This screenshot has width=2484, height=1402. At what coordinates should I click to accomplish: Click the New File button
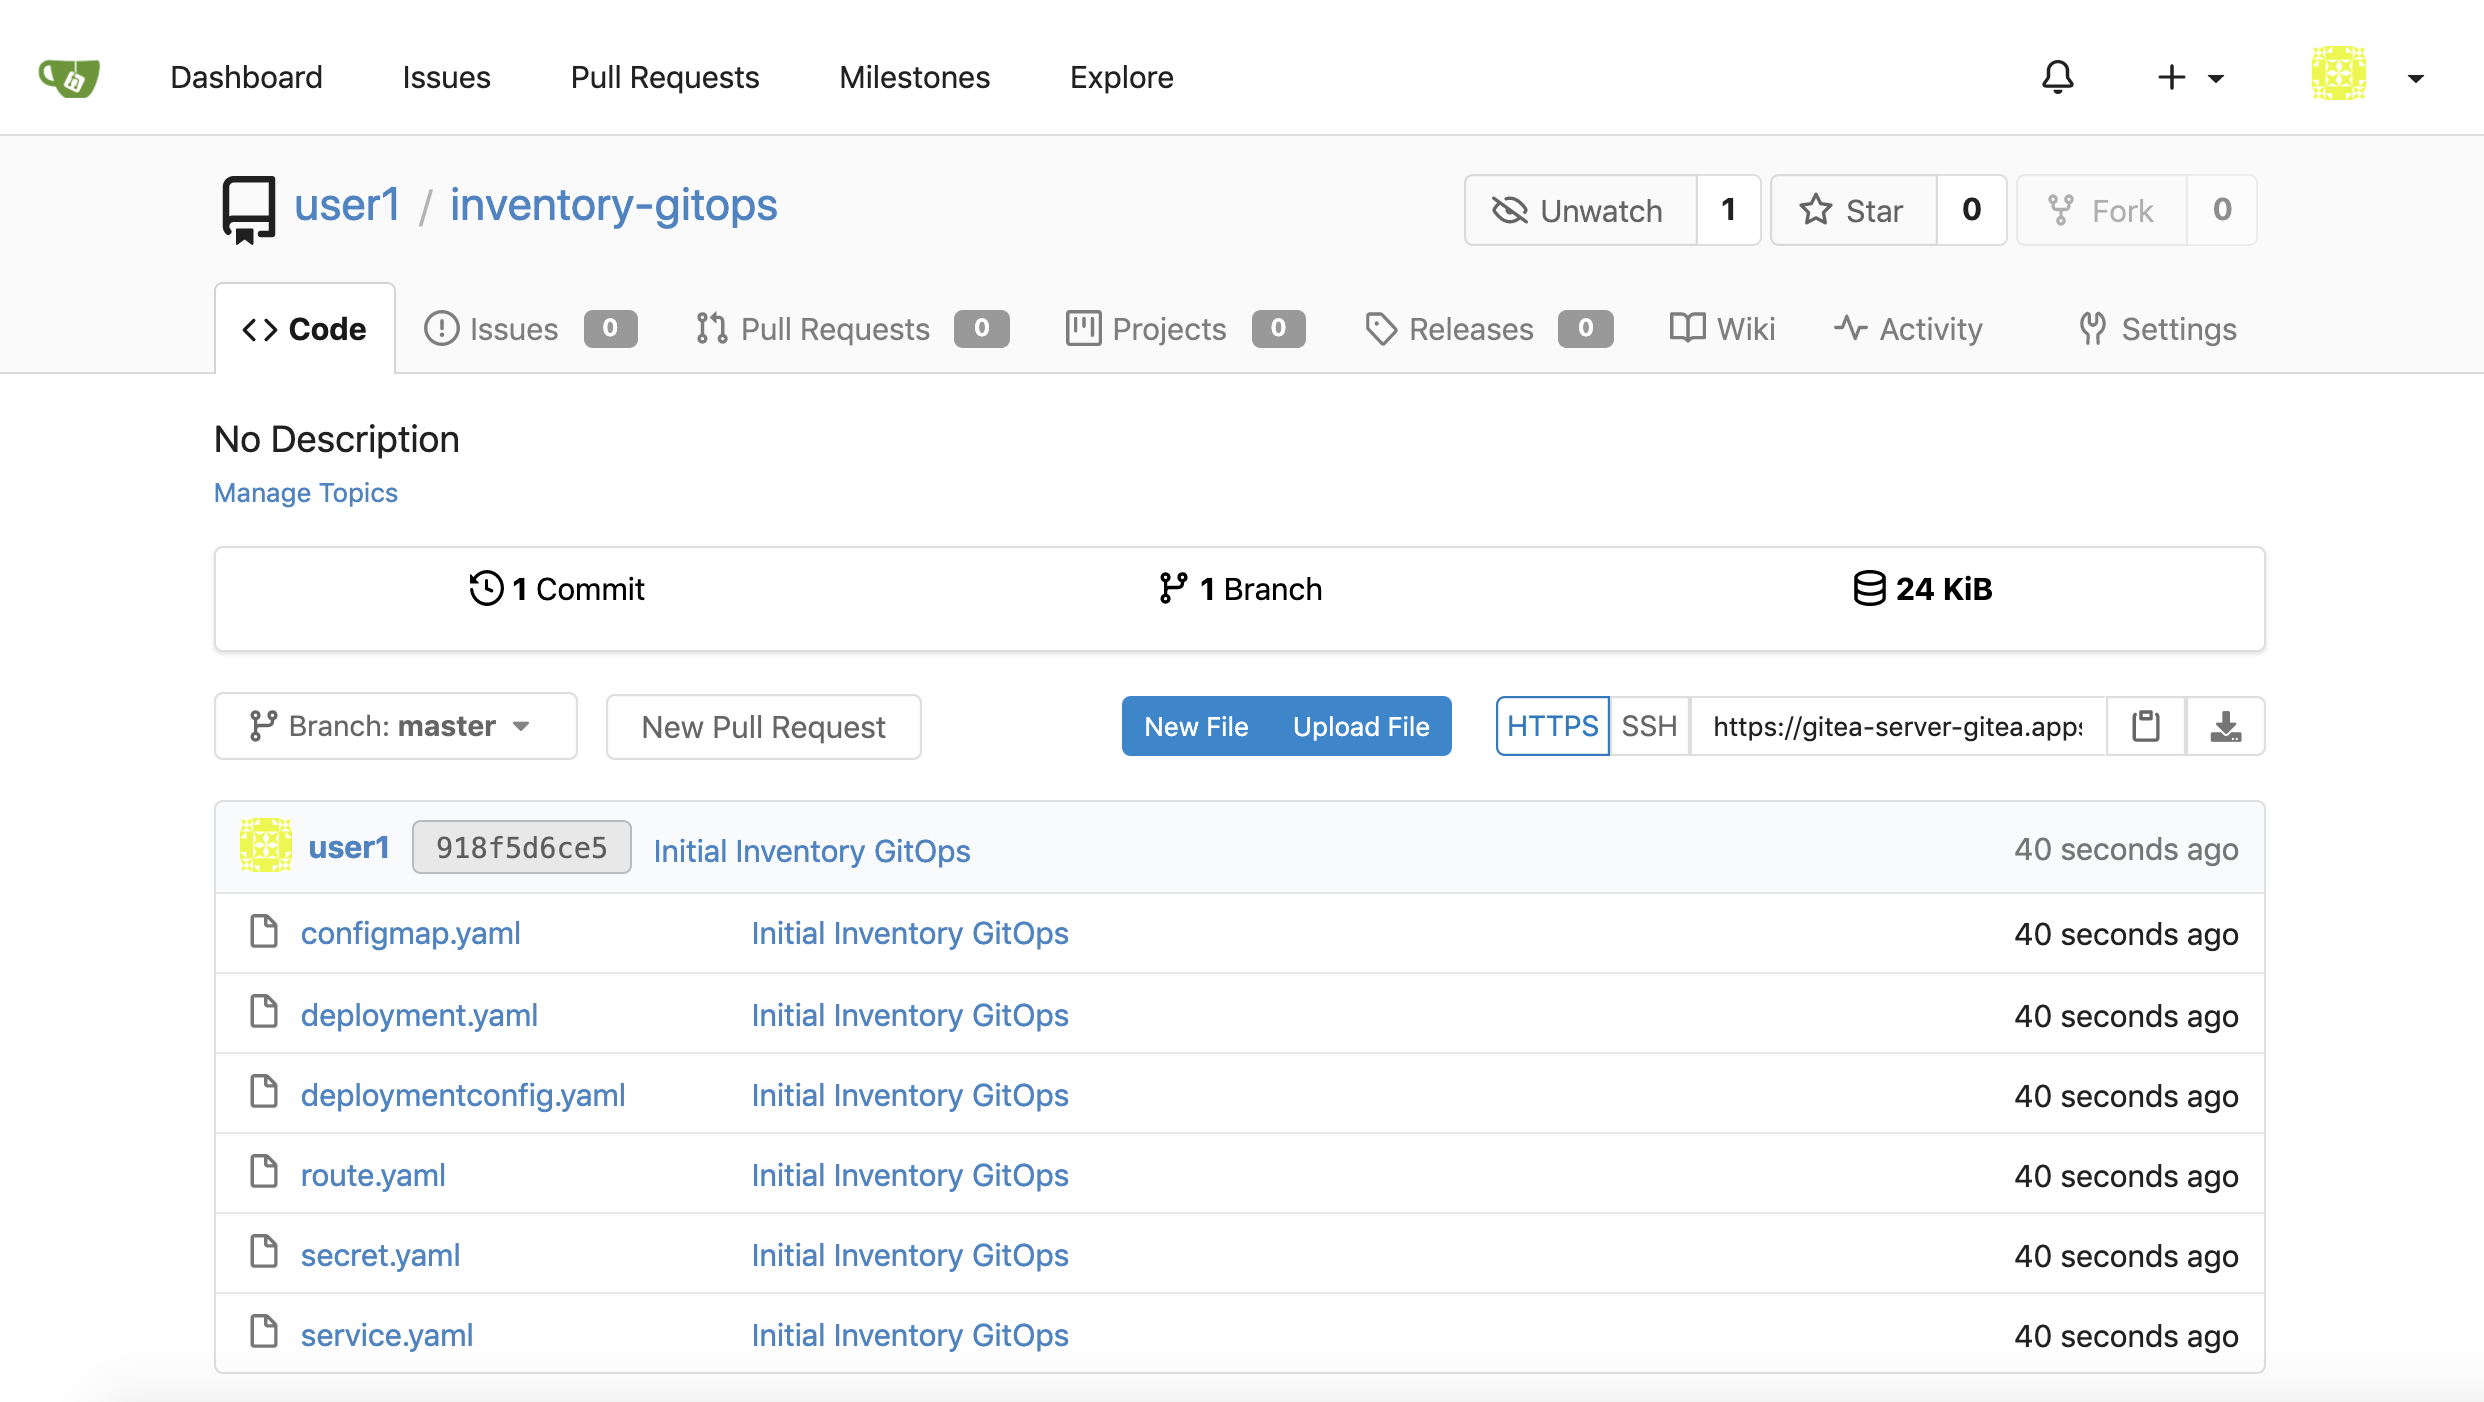click(1196, 726)
